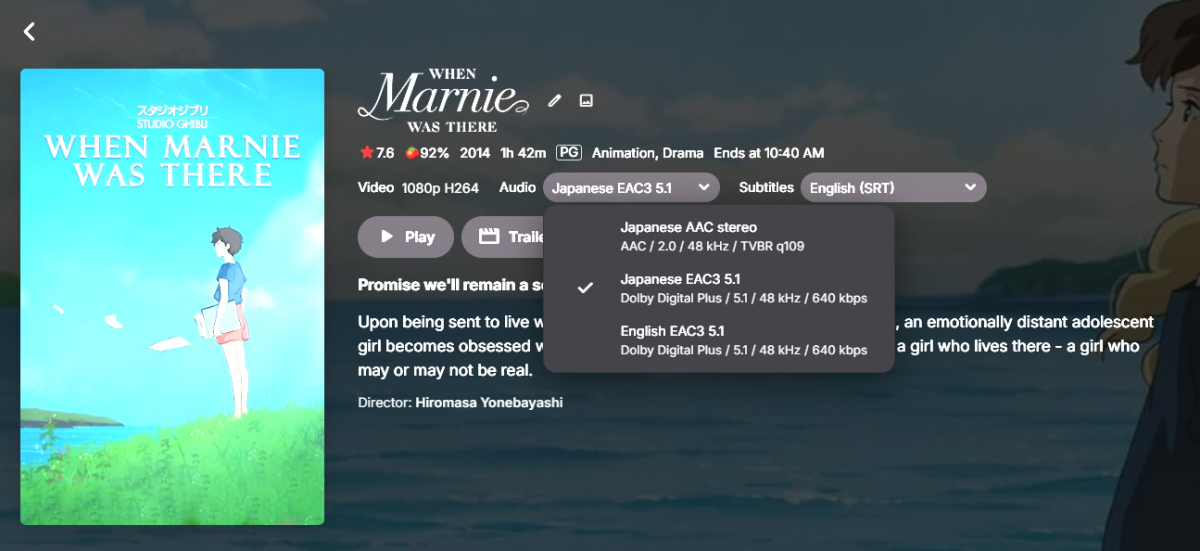Viewport: 1200px width, 551px height.
Task: Click the 2014 release year
Action: [x=475, y=153]
